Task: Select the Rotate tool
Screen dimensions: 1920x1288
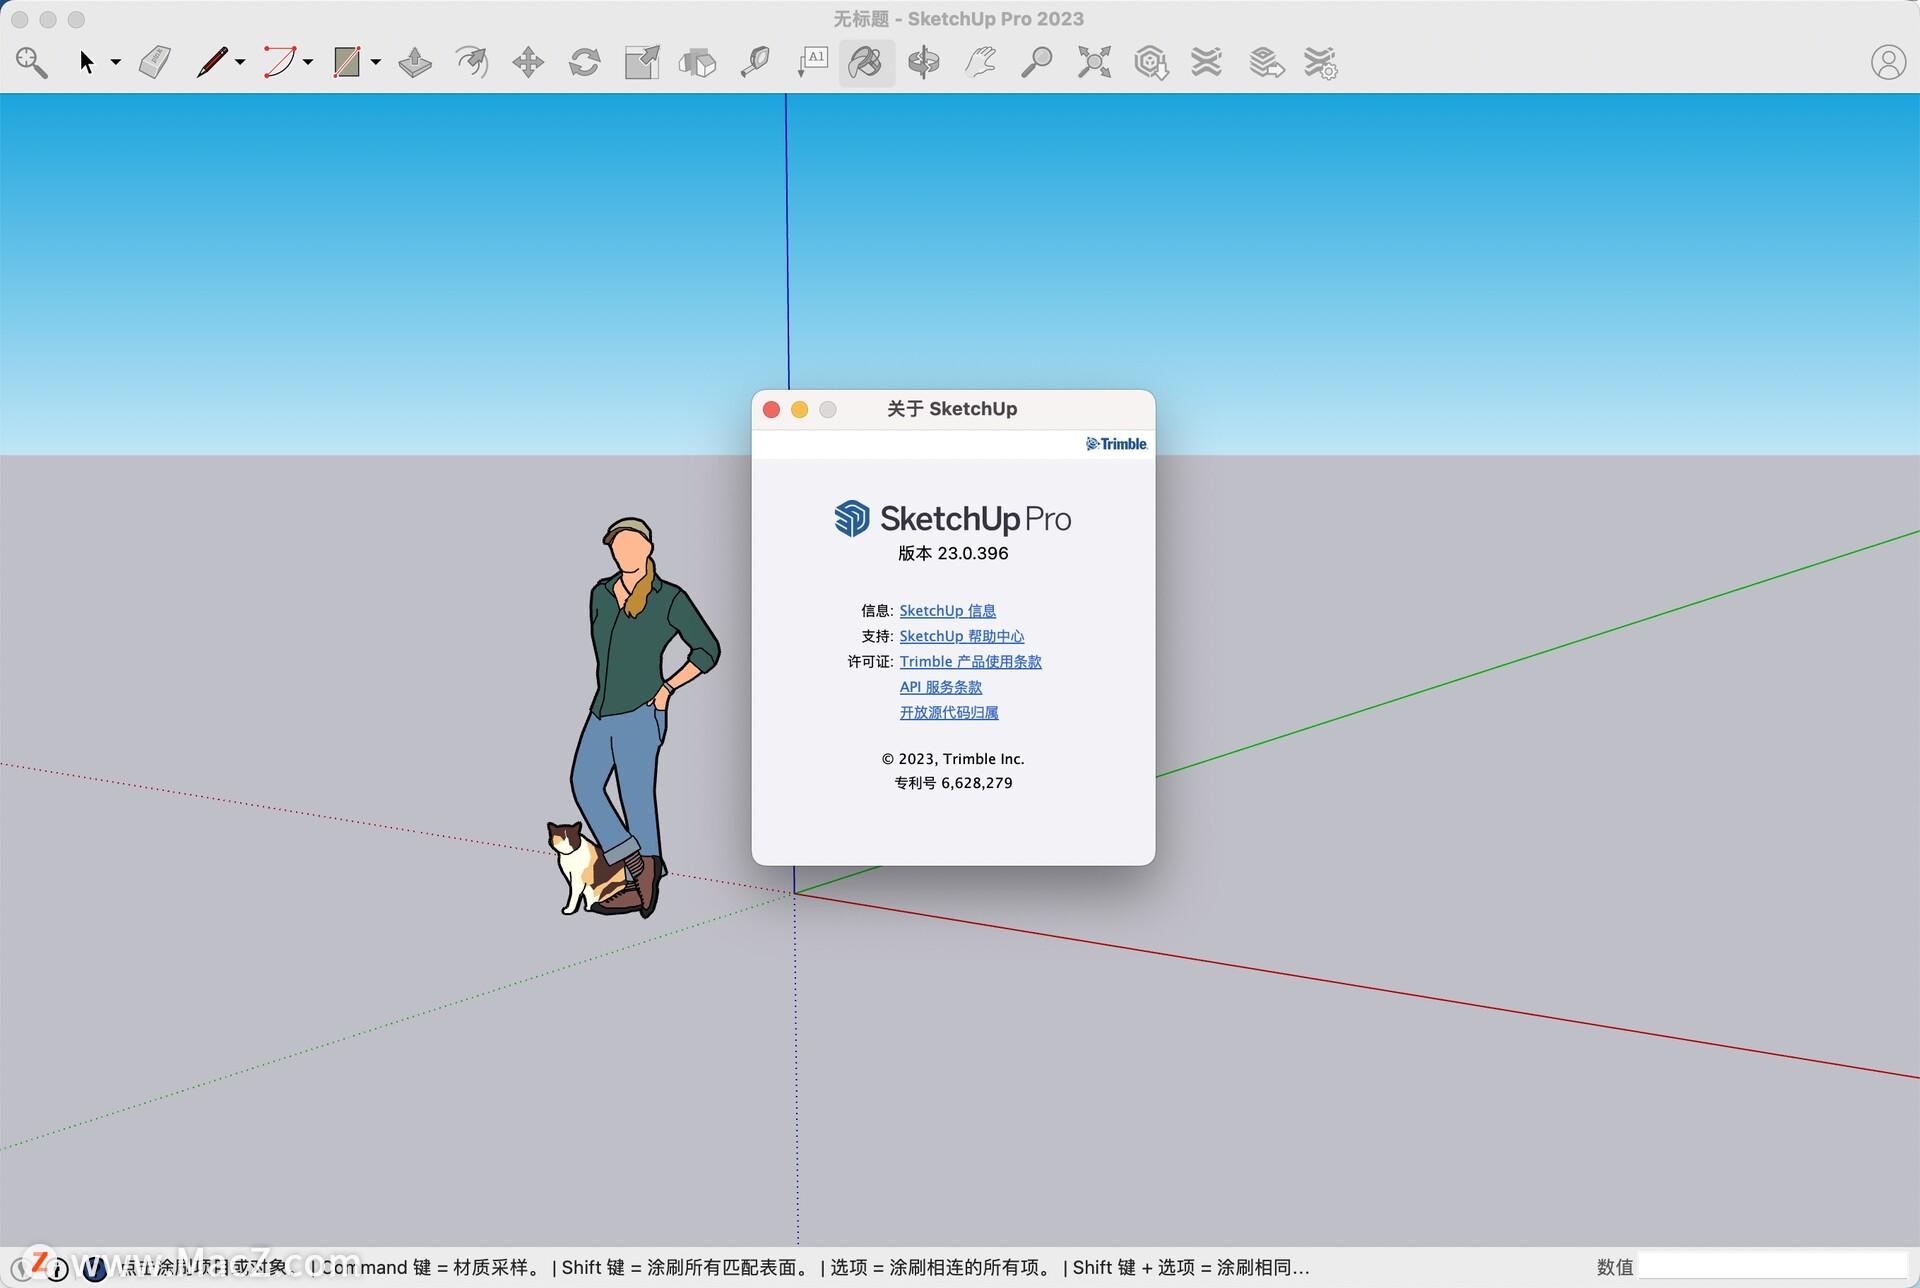Action: point(585,62)
